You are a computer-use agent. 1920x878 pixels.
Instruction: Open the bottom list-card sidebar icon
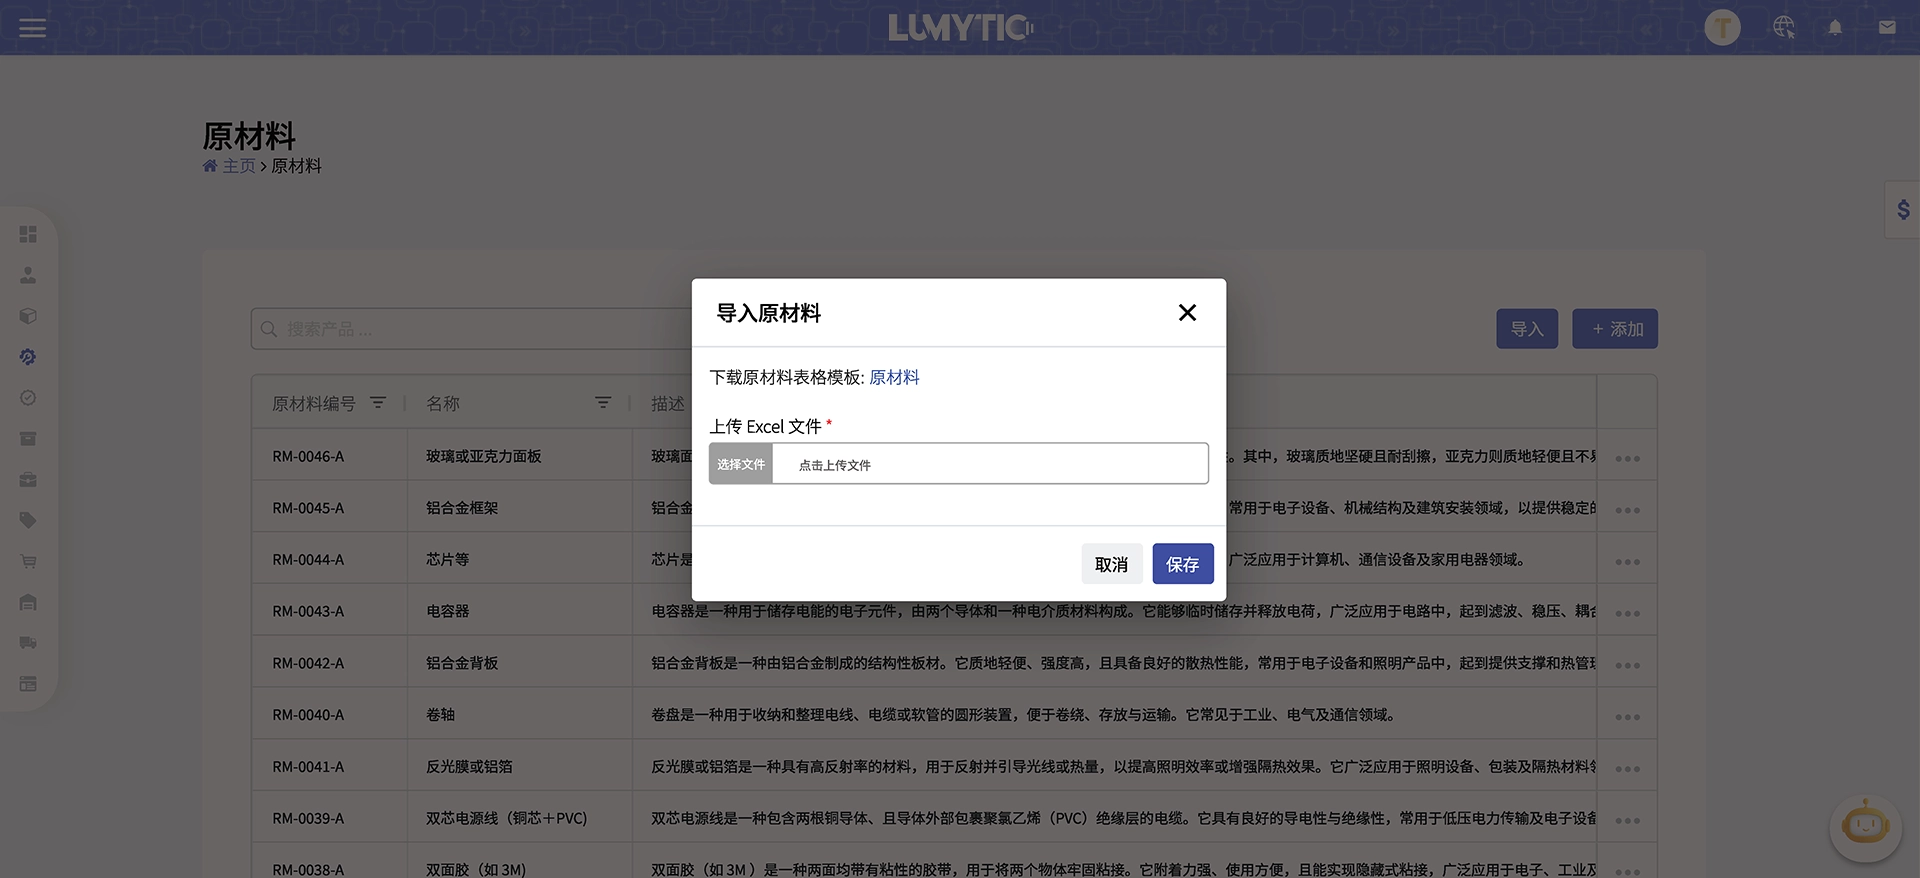pos(28,684)
